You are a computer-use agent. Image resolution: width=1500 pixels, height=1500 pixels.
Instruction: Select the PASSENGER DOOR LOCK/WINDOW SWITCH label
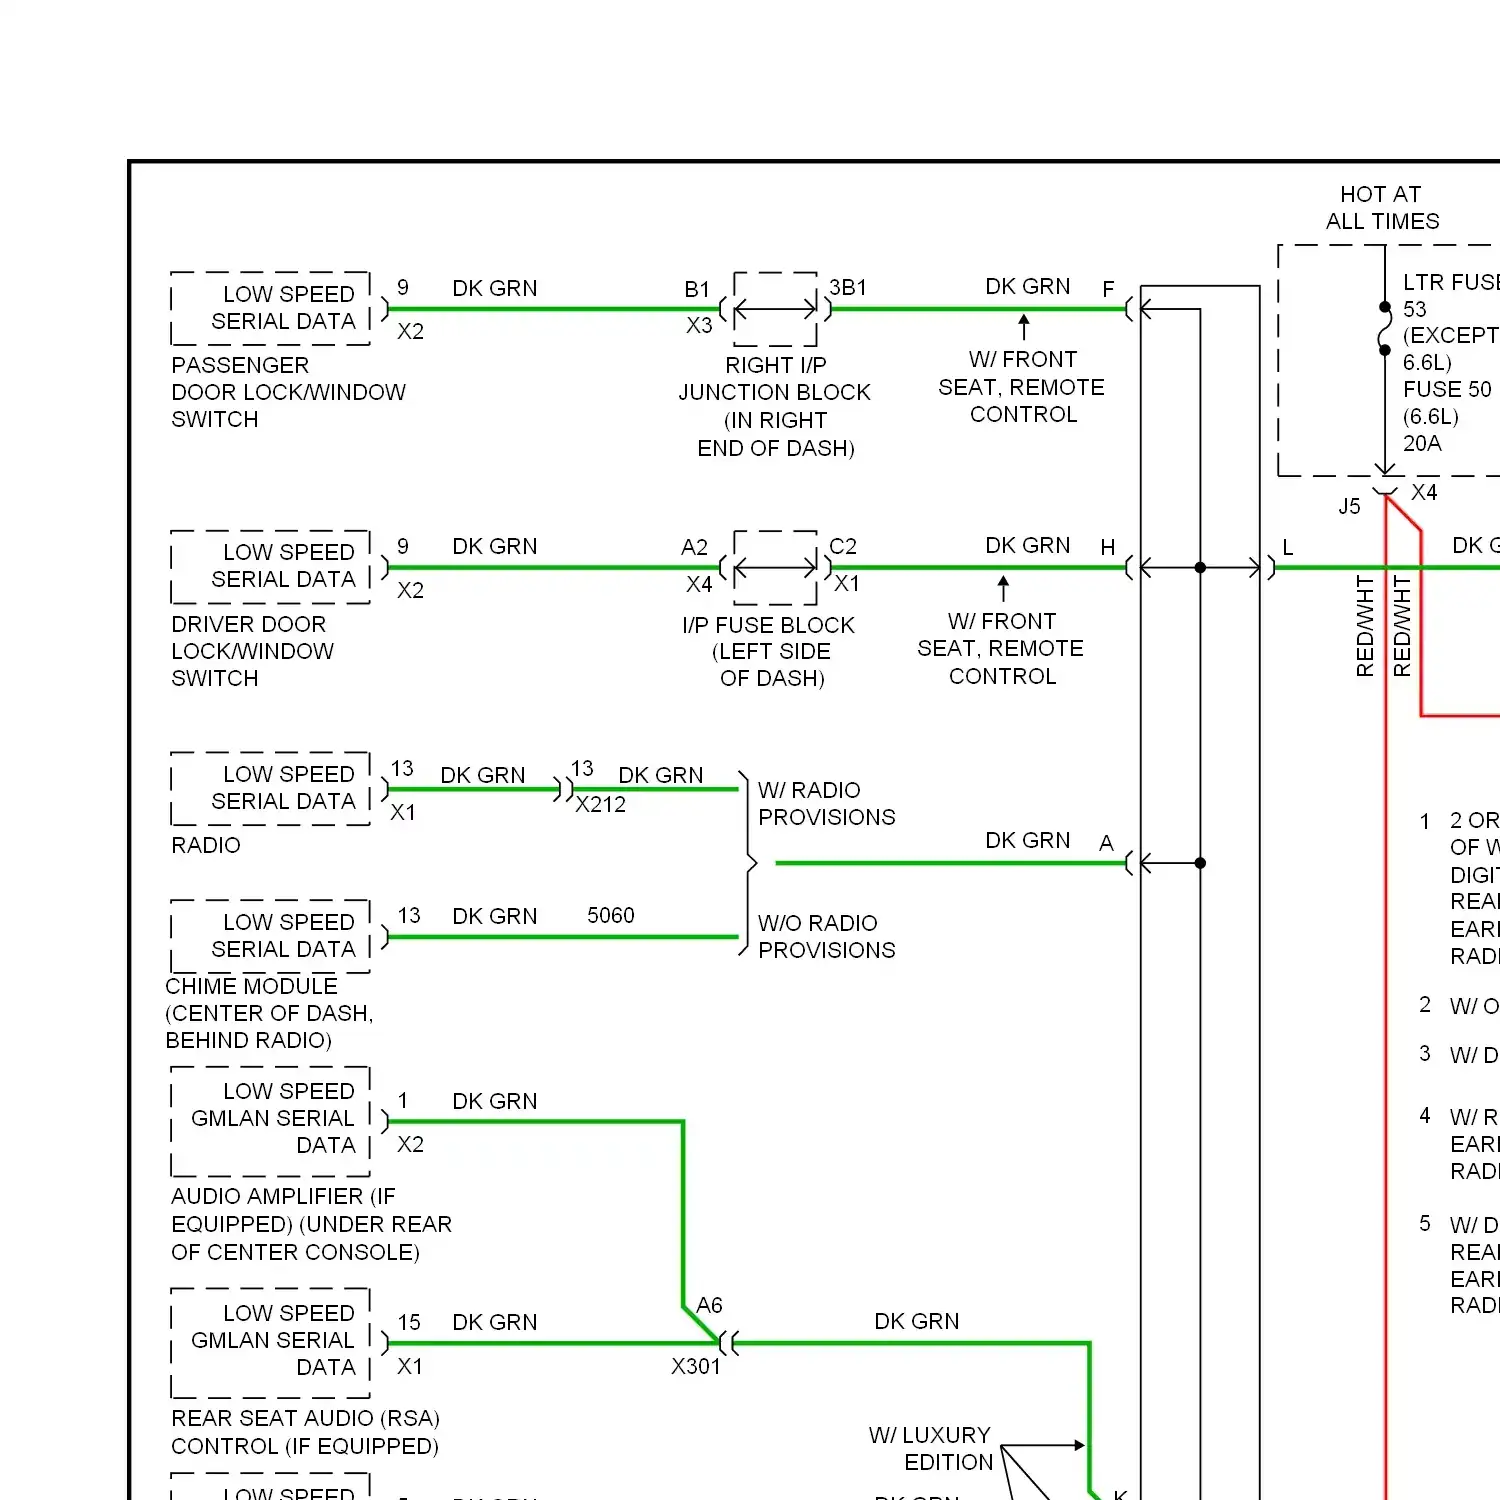pos(288,392)
